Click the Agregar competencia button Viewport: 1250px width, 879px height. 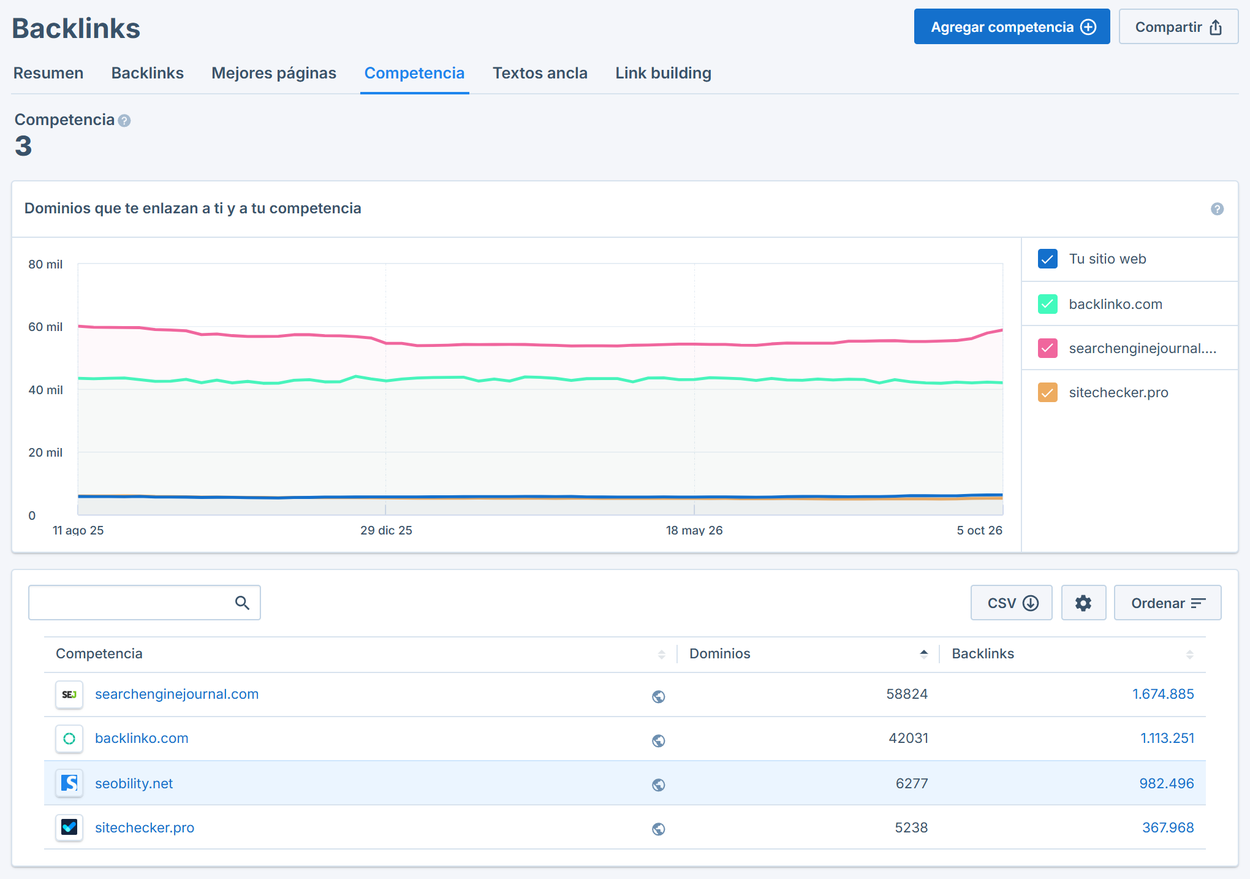pos(1012,27)
